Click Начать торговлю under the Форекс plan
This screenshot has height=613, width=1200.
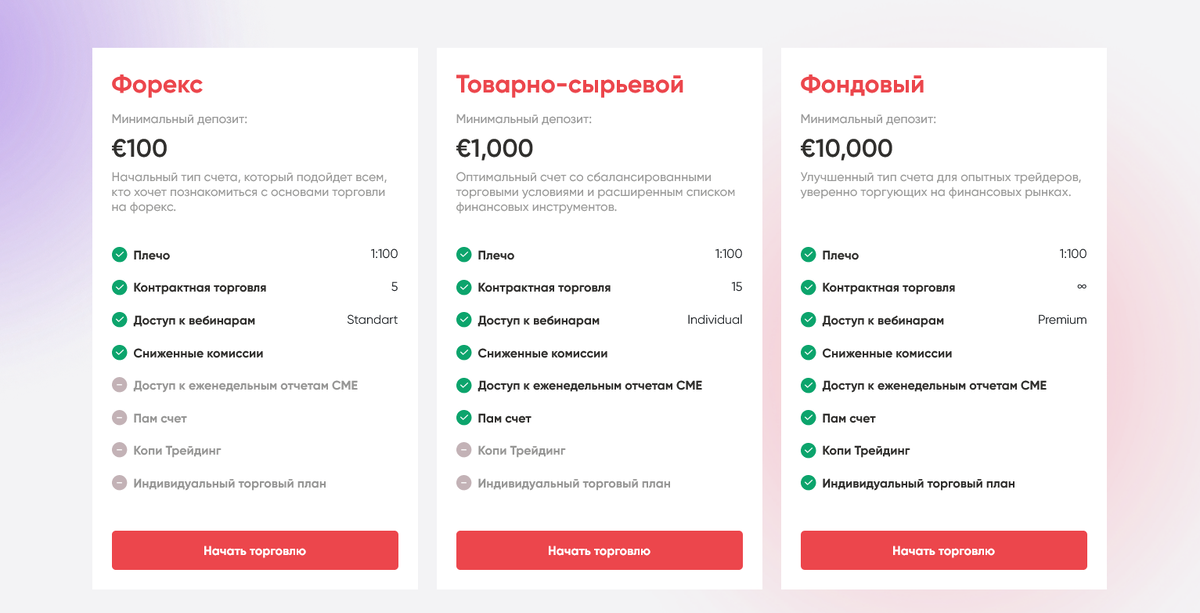click(x=254, y=550)
